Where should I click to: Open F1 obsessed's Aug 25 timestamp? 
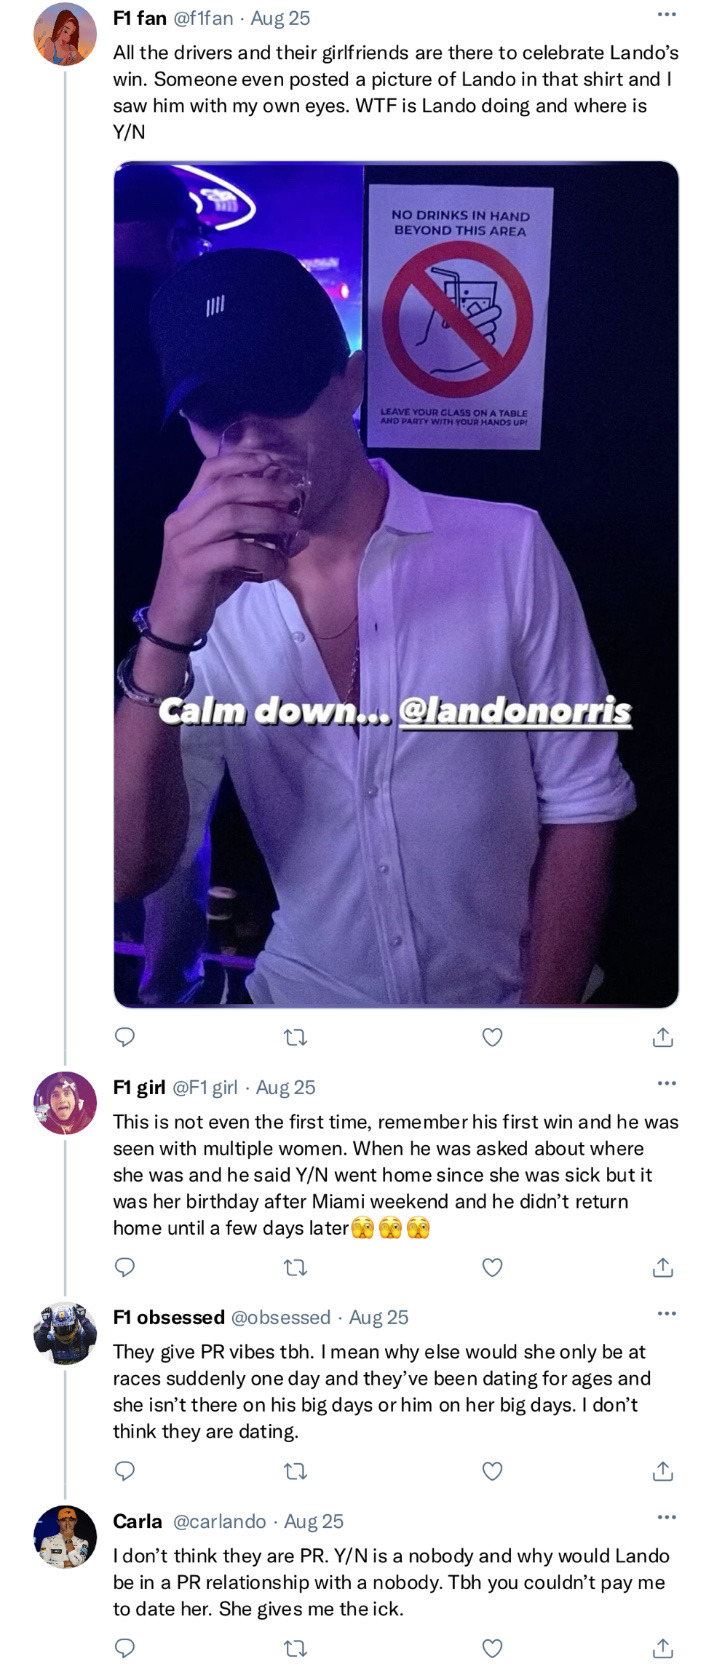tap(379, 1317)
